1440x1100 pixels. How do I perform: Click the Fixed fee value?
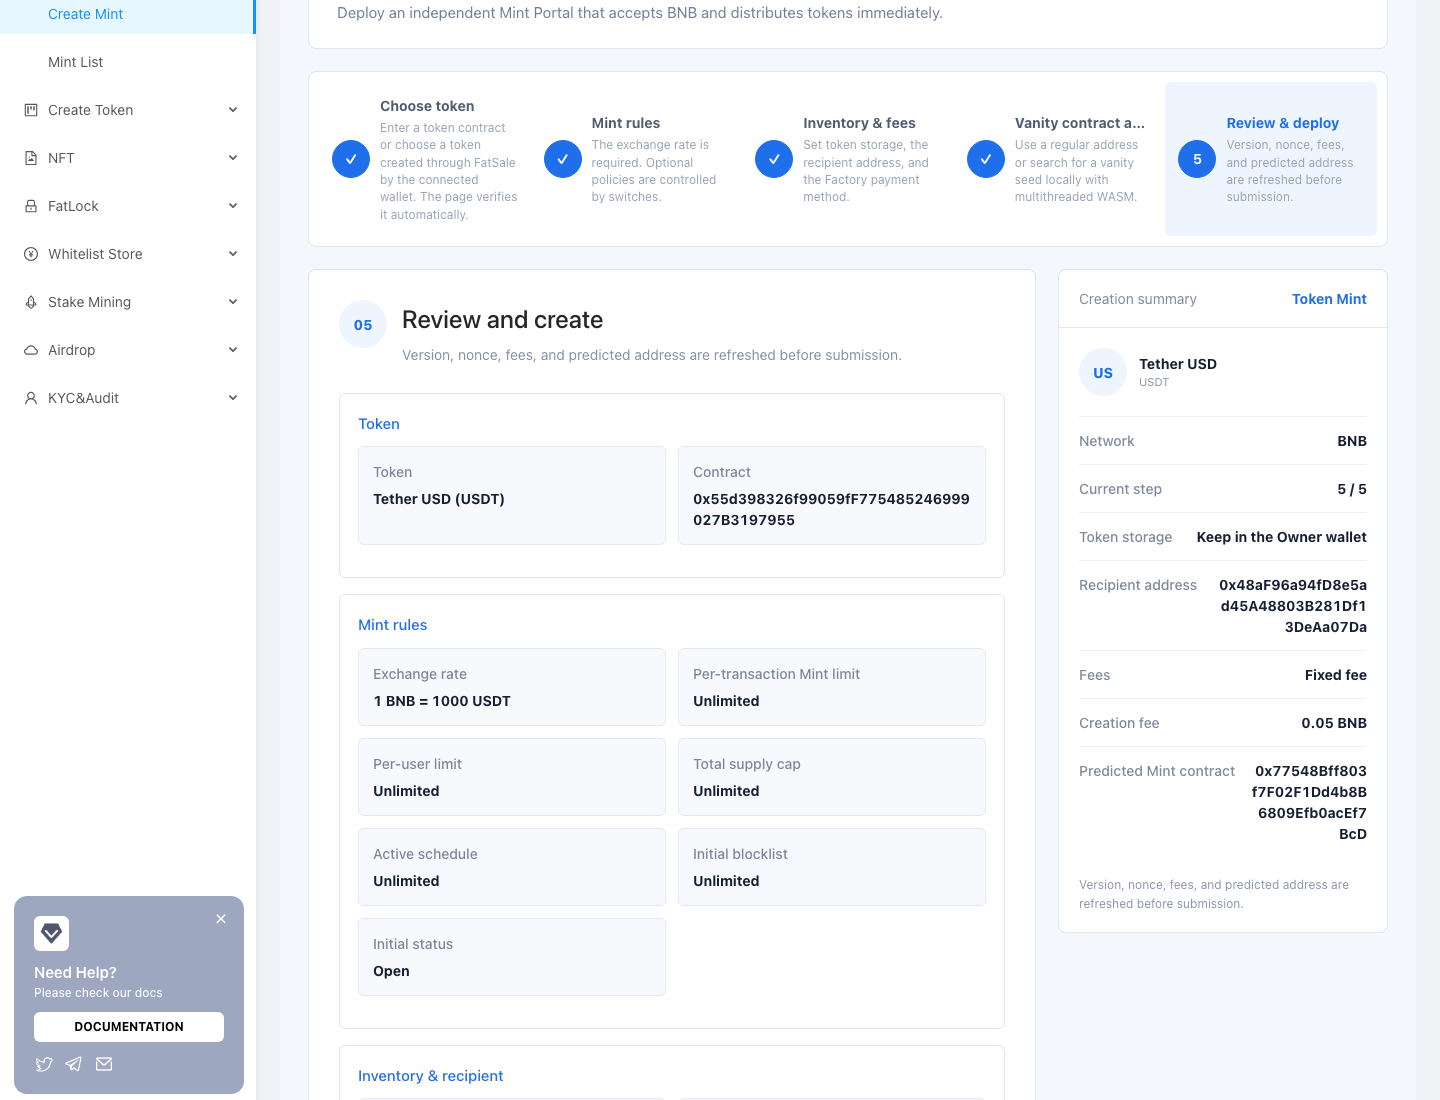(1336, 675)
